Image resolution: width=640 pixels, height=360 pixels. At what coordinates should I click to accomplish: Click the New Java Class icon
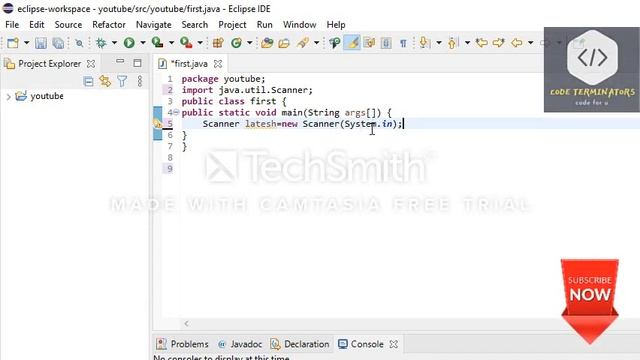click(236, 42)
